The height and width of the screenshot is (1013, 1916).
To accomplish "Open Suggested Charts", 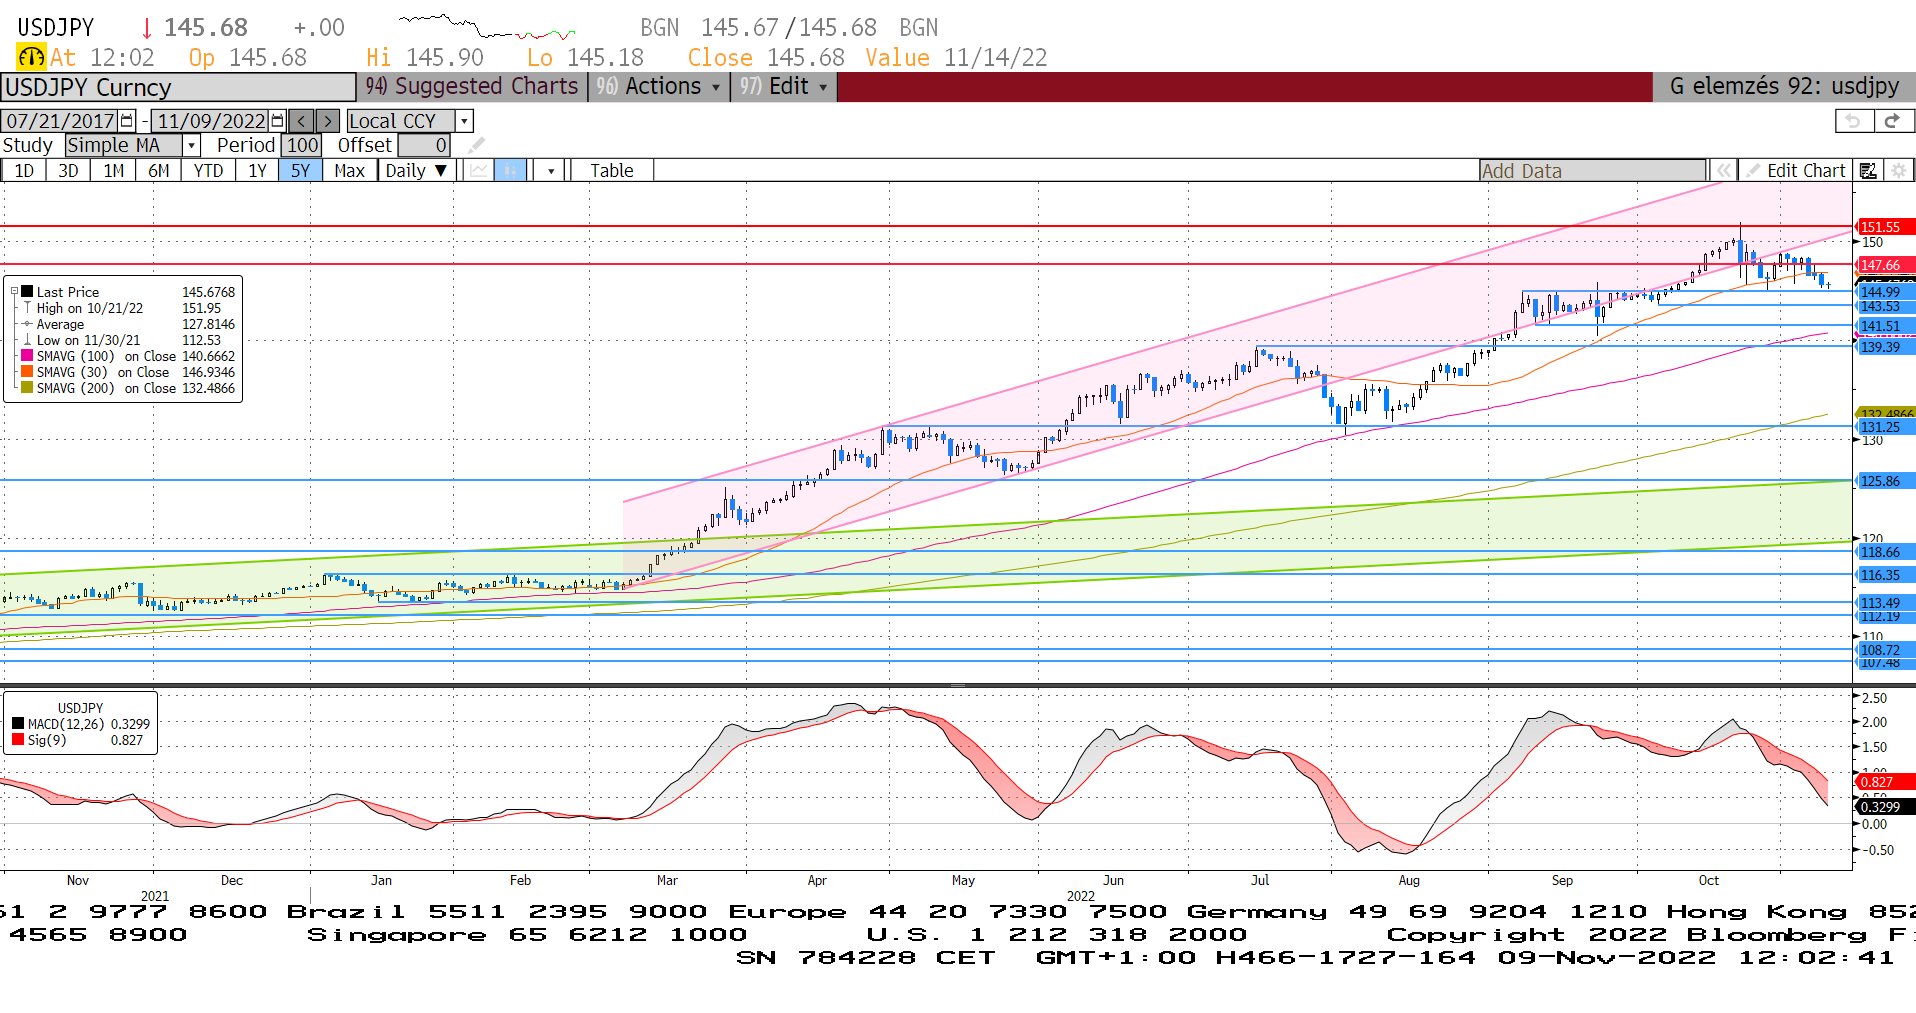I will (x=472, y=87).
